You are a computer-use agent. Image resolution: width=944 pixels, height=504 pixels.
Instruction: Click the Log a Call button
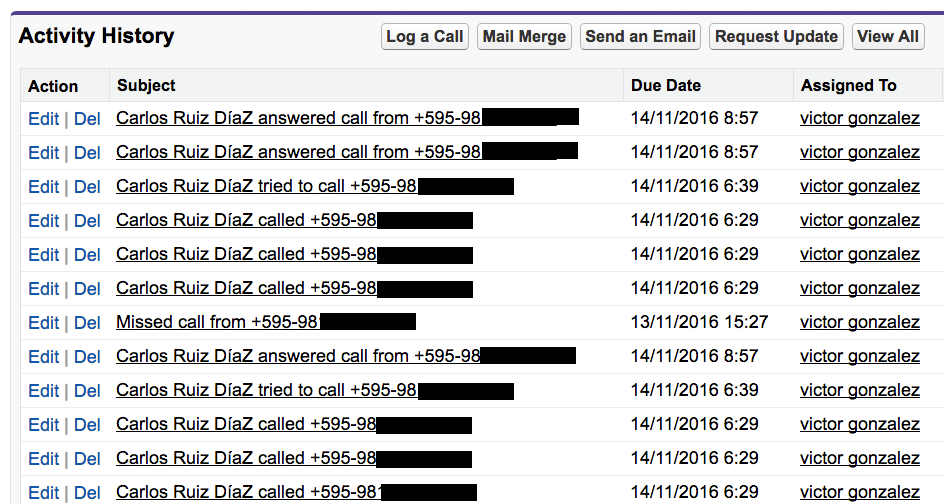424,37
